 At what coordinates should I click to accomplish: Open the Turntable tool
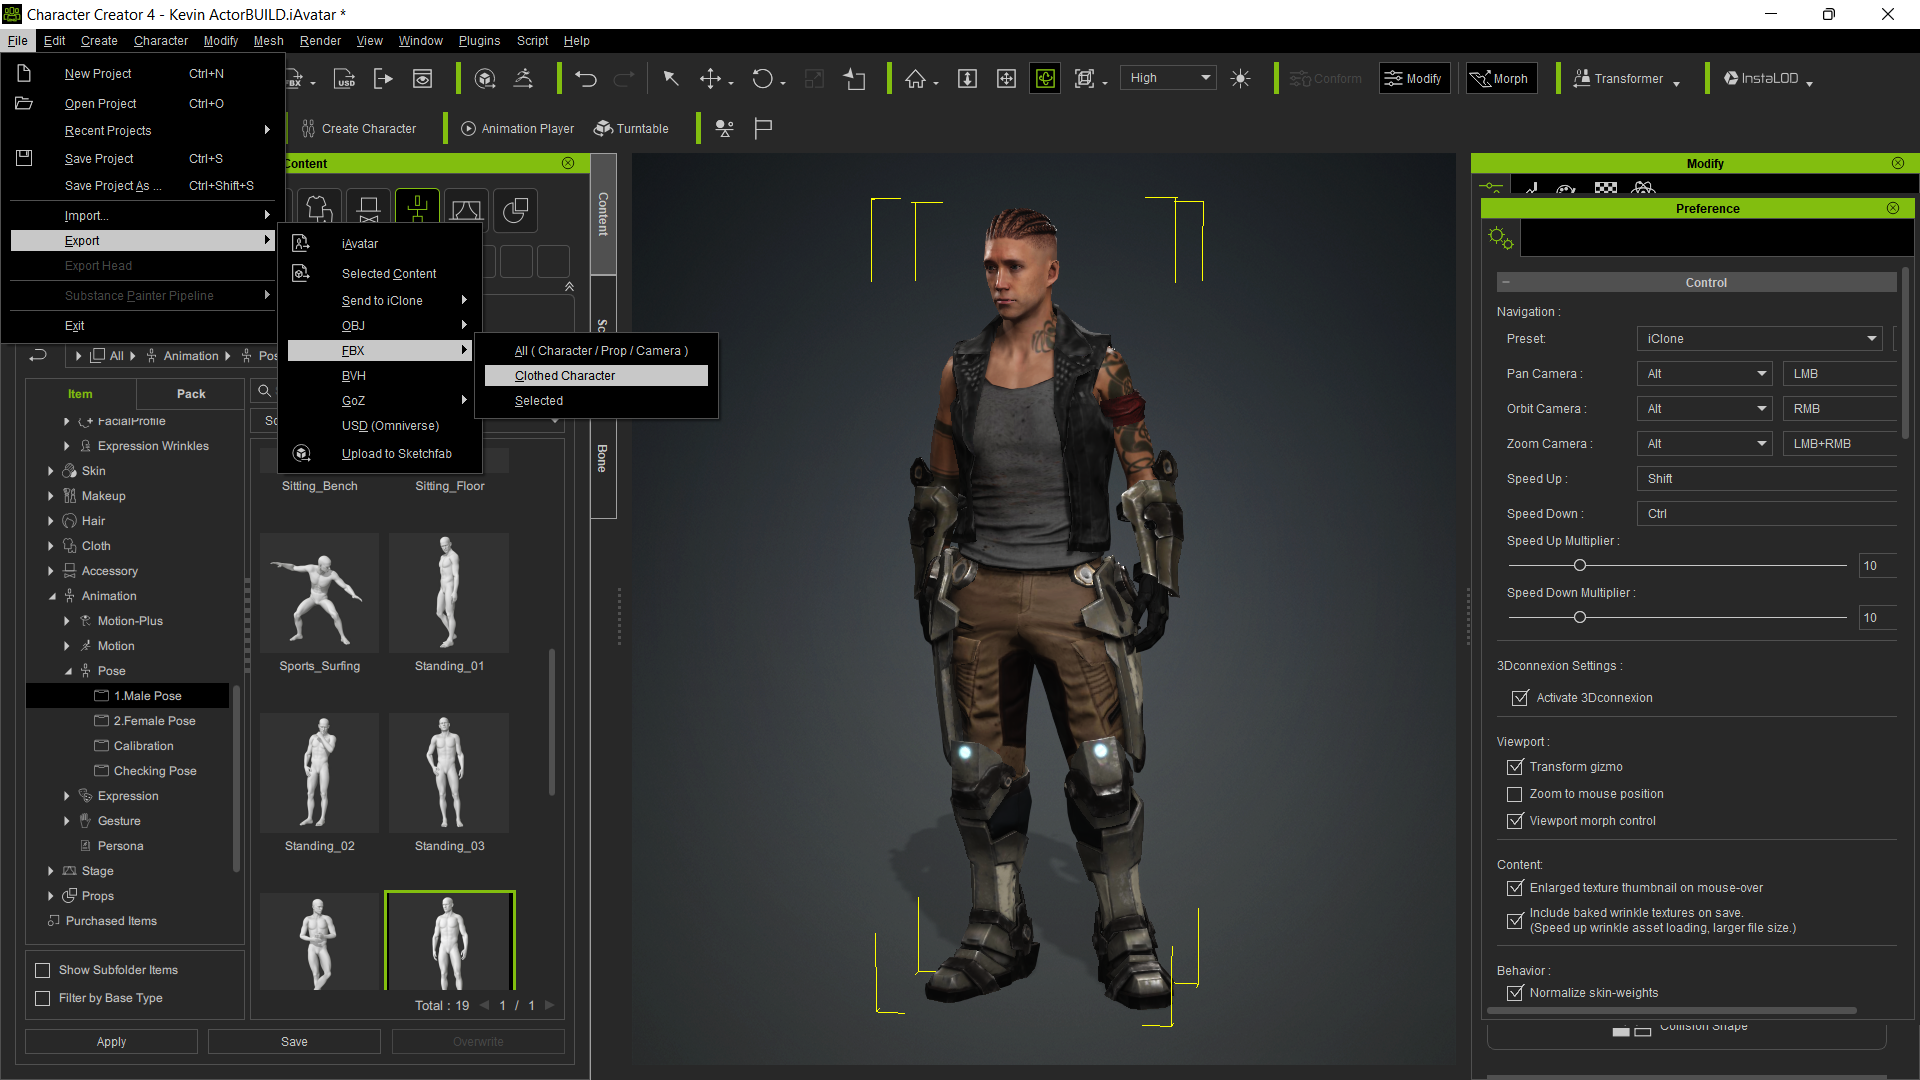(x=631, y=129)
